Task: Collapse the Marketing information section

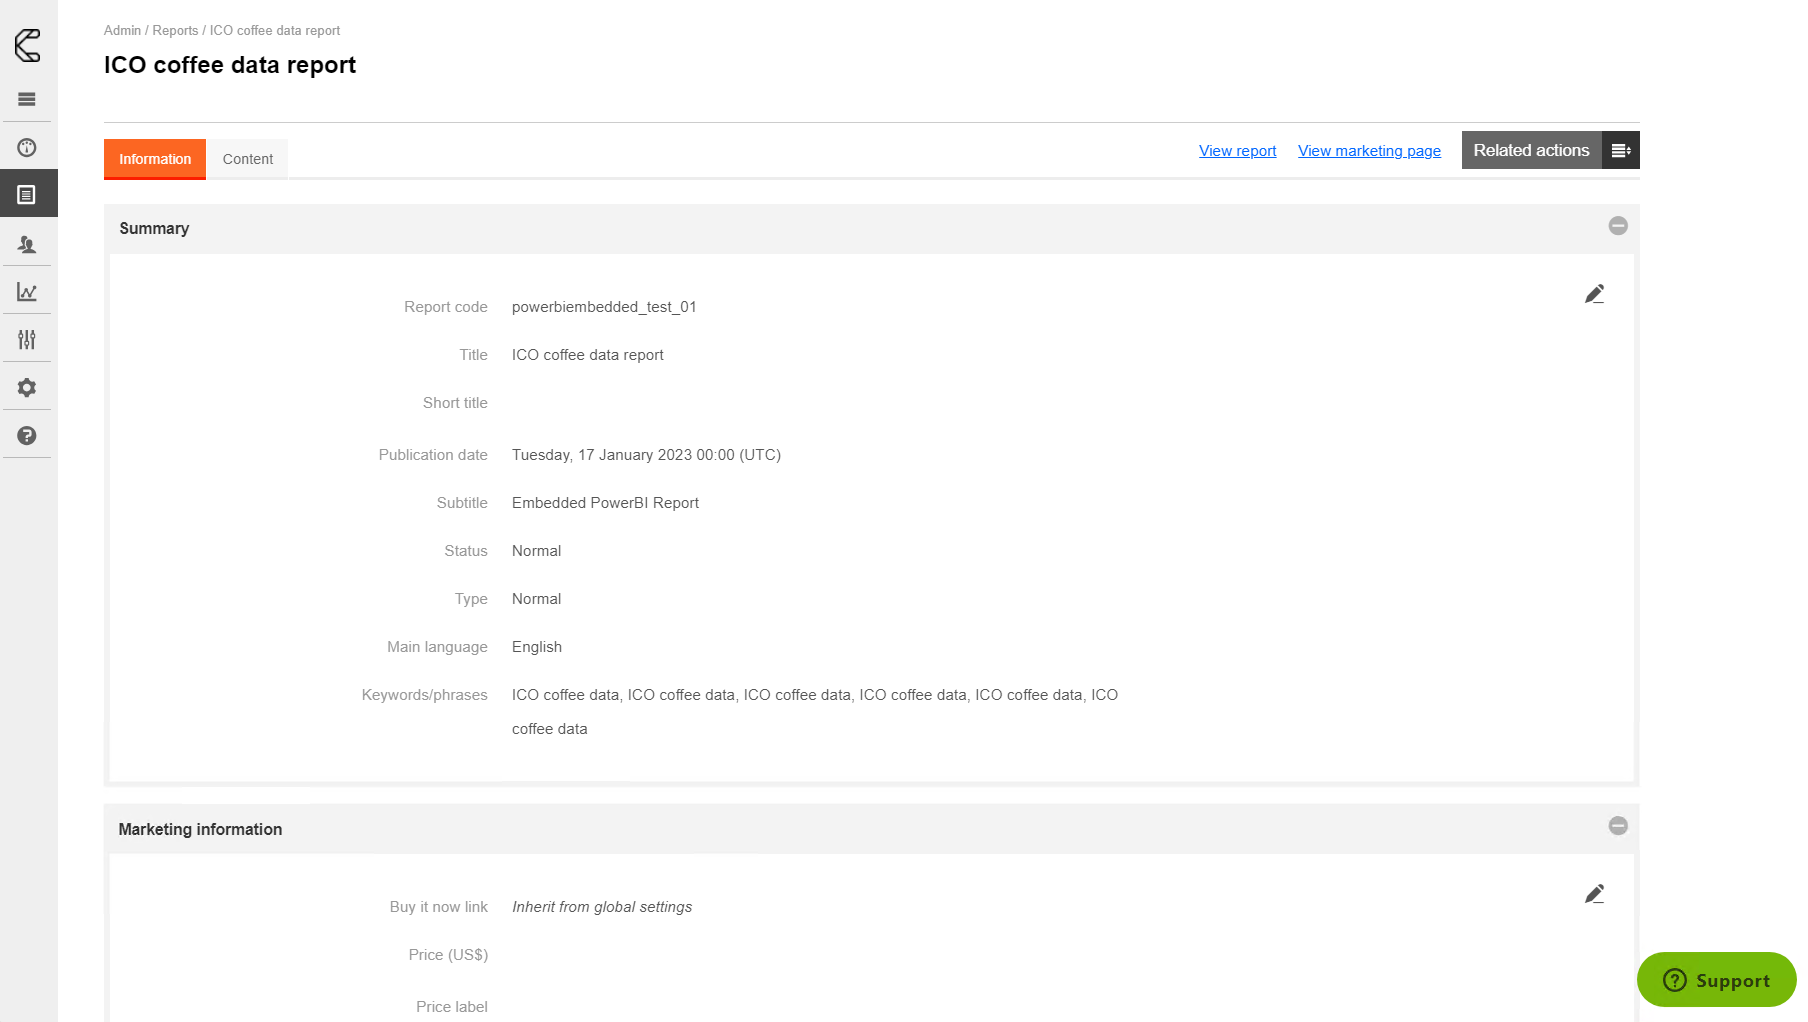Action: (x=1617, y=826)
